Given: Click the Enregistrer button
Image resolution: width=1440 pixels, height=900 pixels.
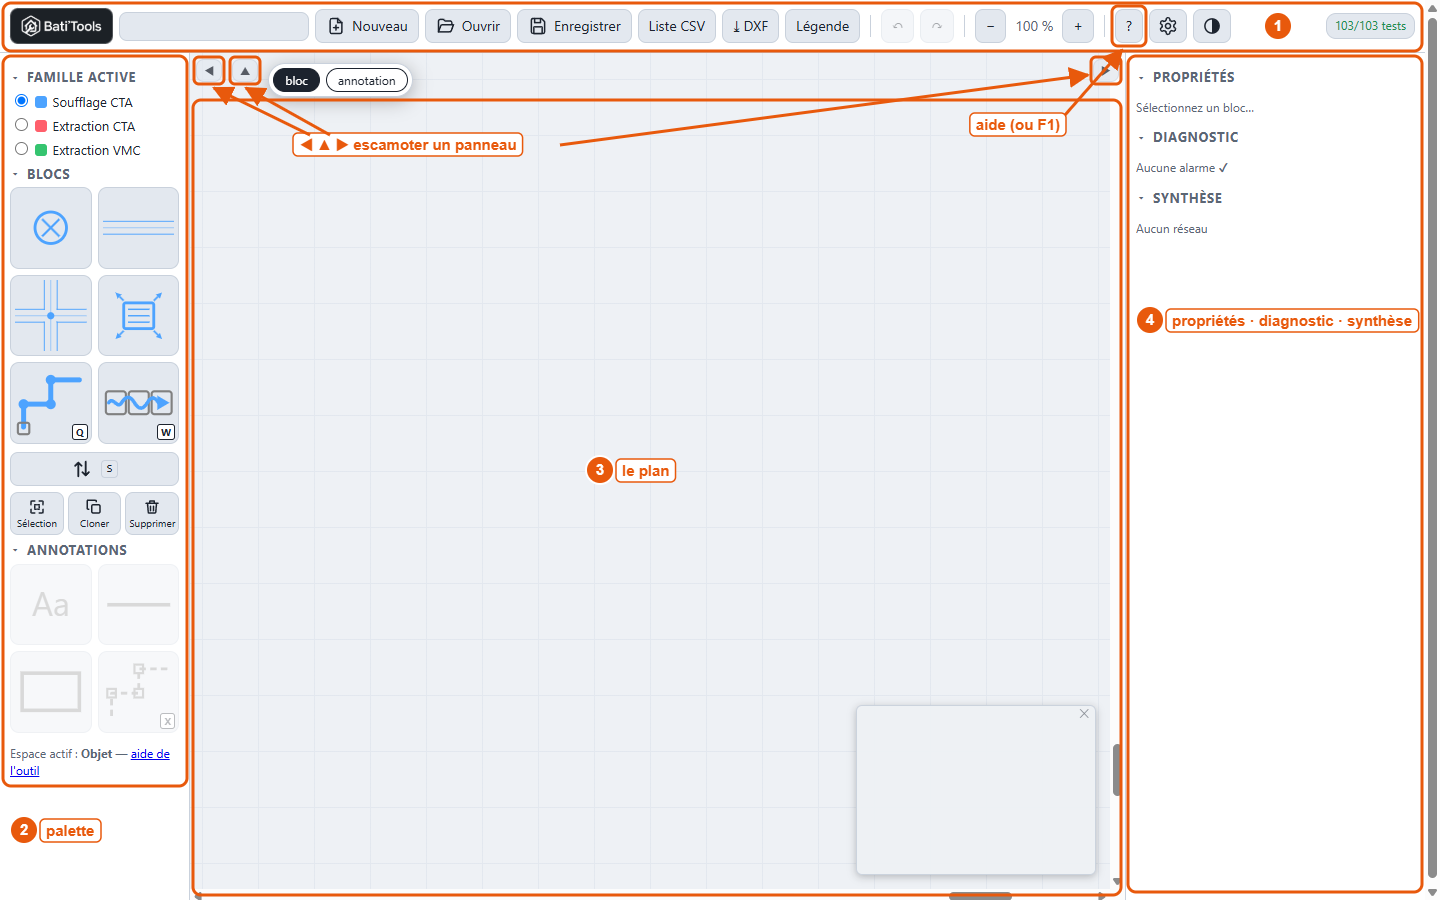Looking at the screenshot, I should pos(575,26).
